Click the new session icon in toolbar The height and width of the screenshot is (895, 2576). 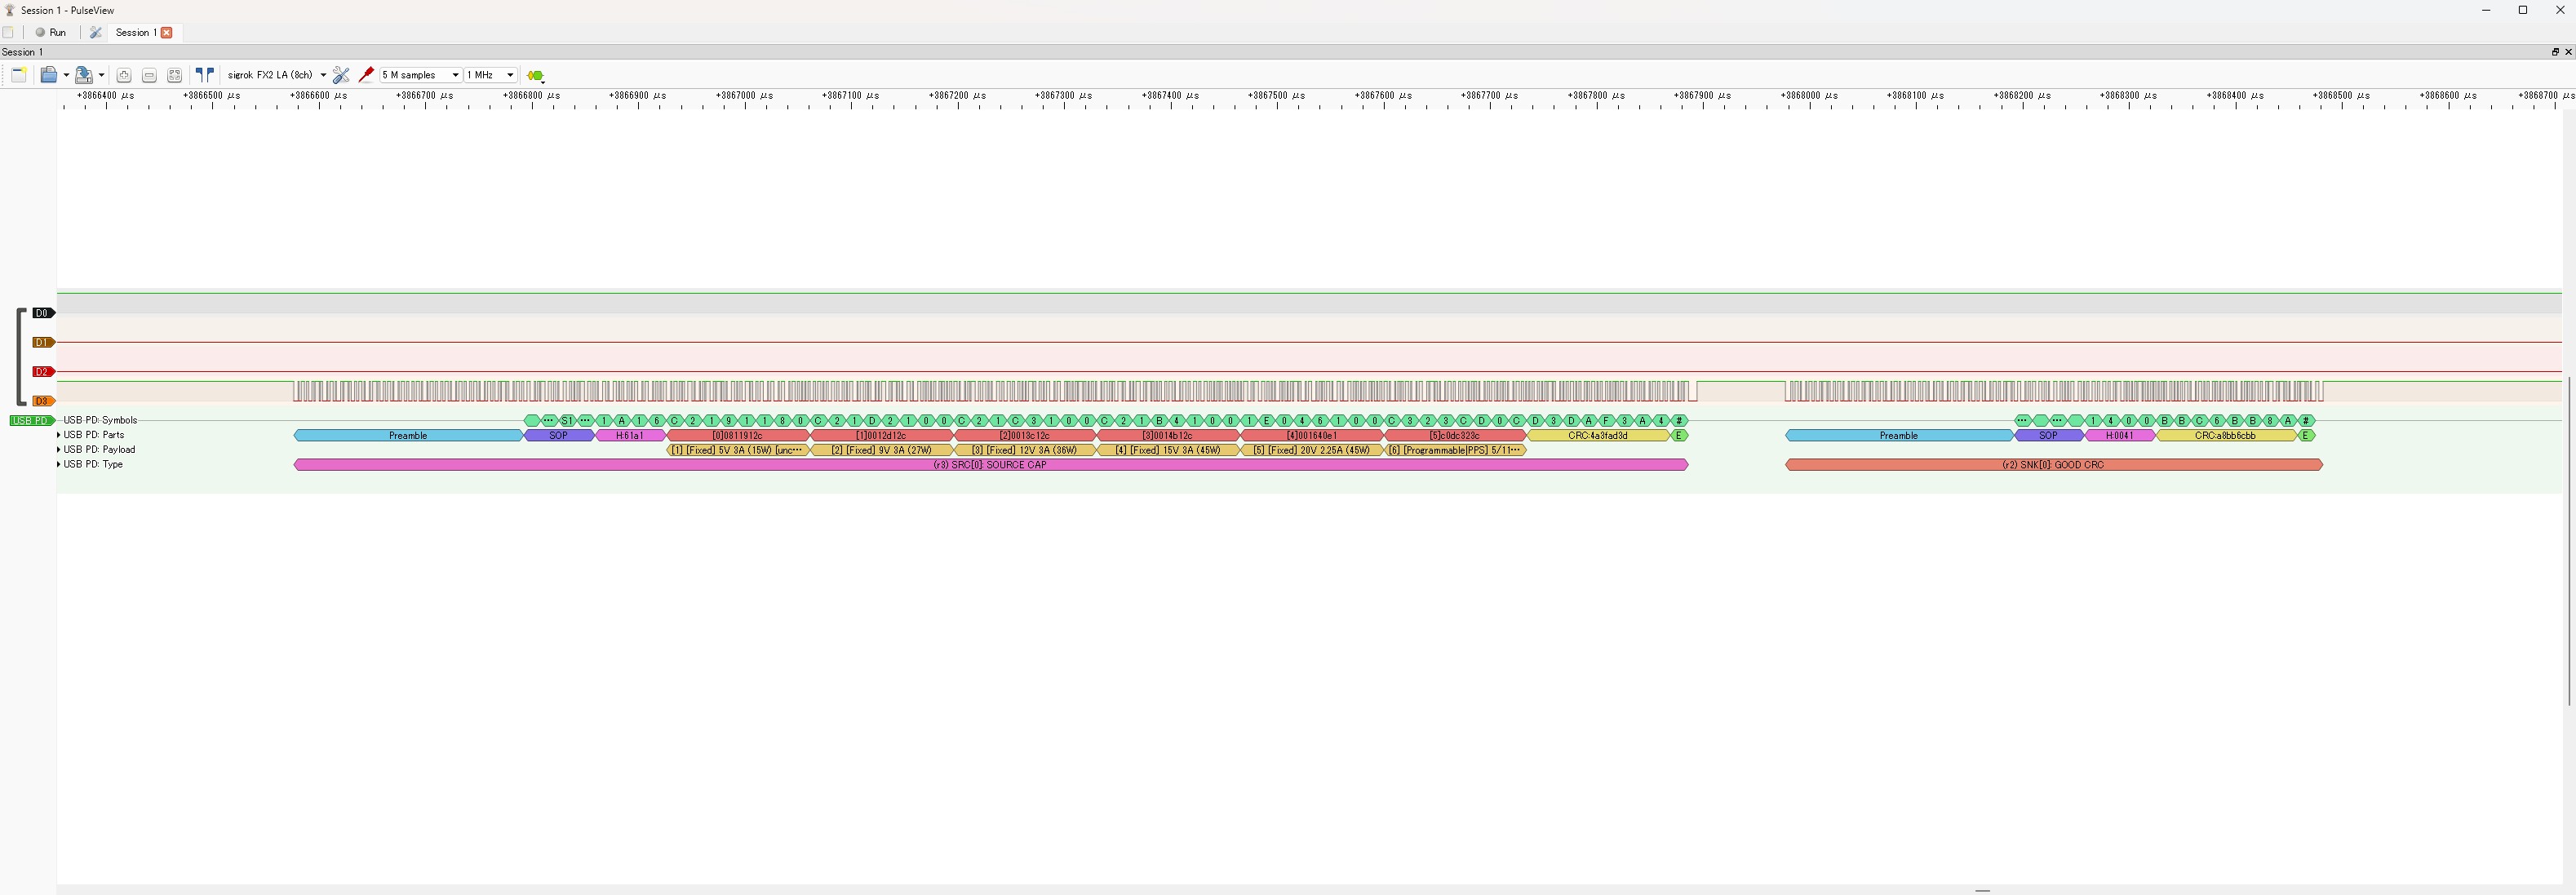tap(19, 75)
